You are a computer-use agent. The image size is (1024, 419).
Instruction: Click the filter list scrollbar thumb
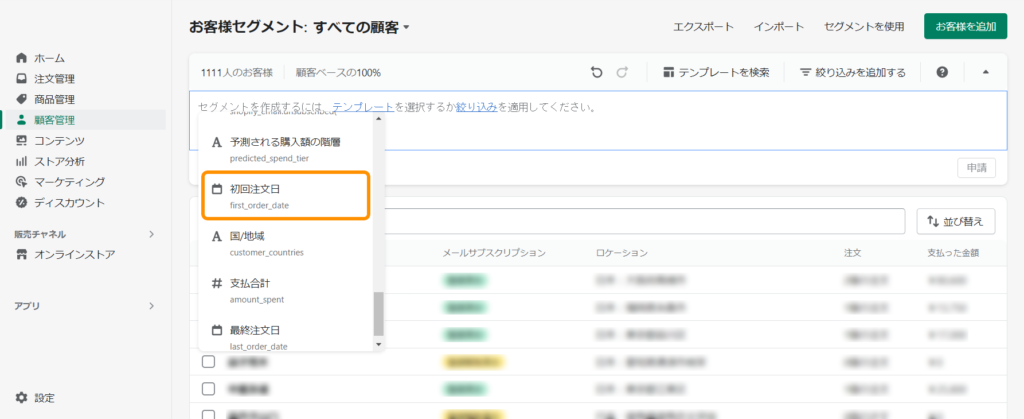click(x=378, y=314)
